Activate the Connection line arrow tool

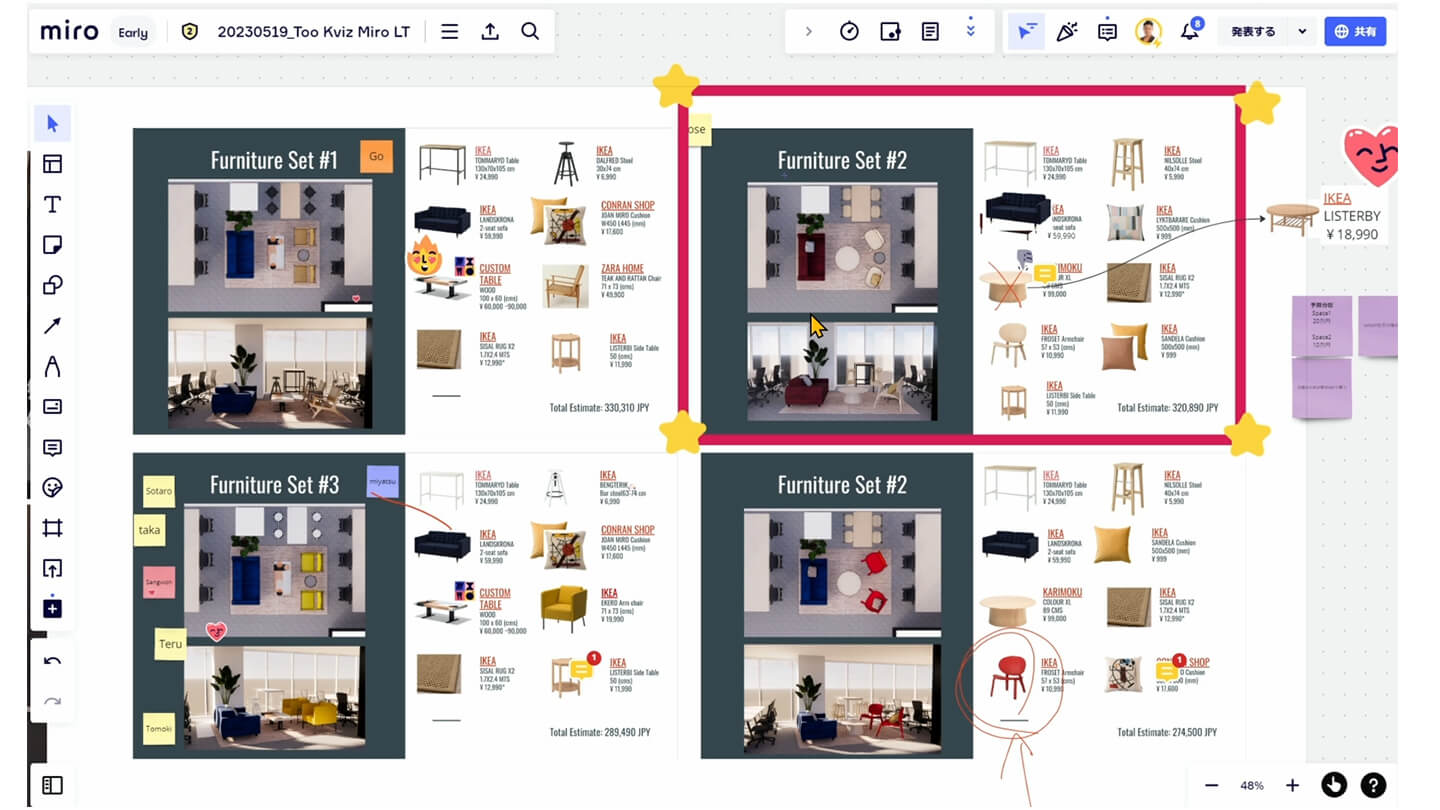point(53,326)
